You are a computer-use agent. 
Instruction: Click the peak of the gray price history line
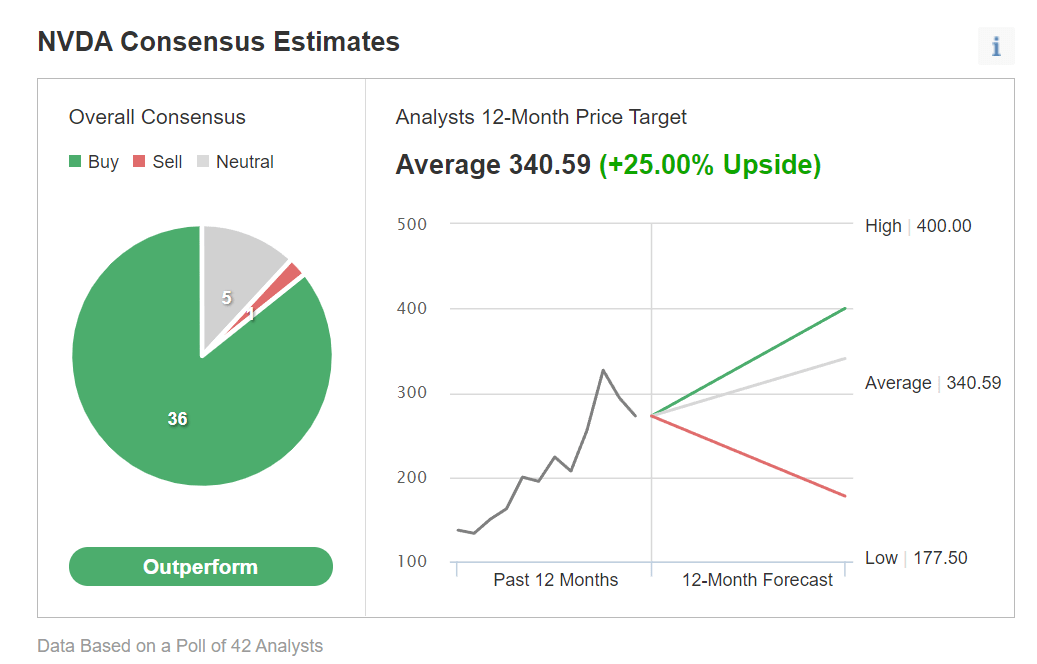point(603,370)
